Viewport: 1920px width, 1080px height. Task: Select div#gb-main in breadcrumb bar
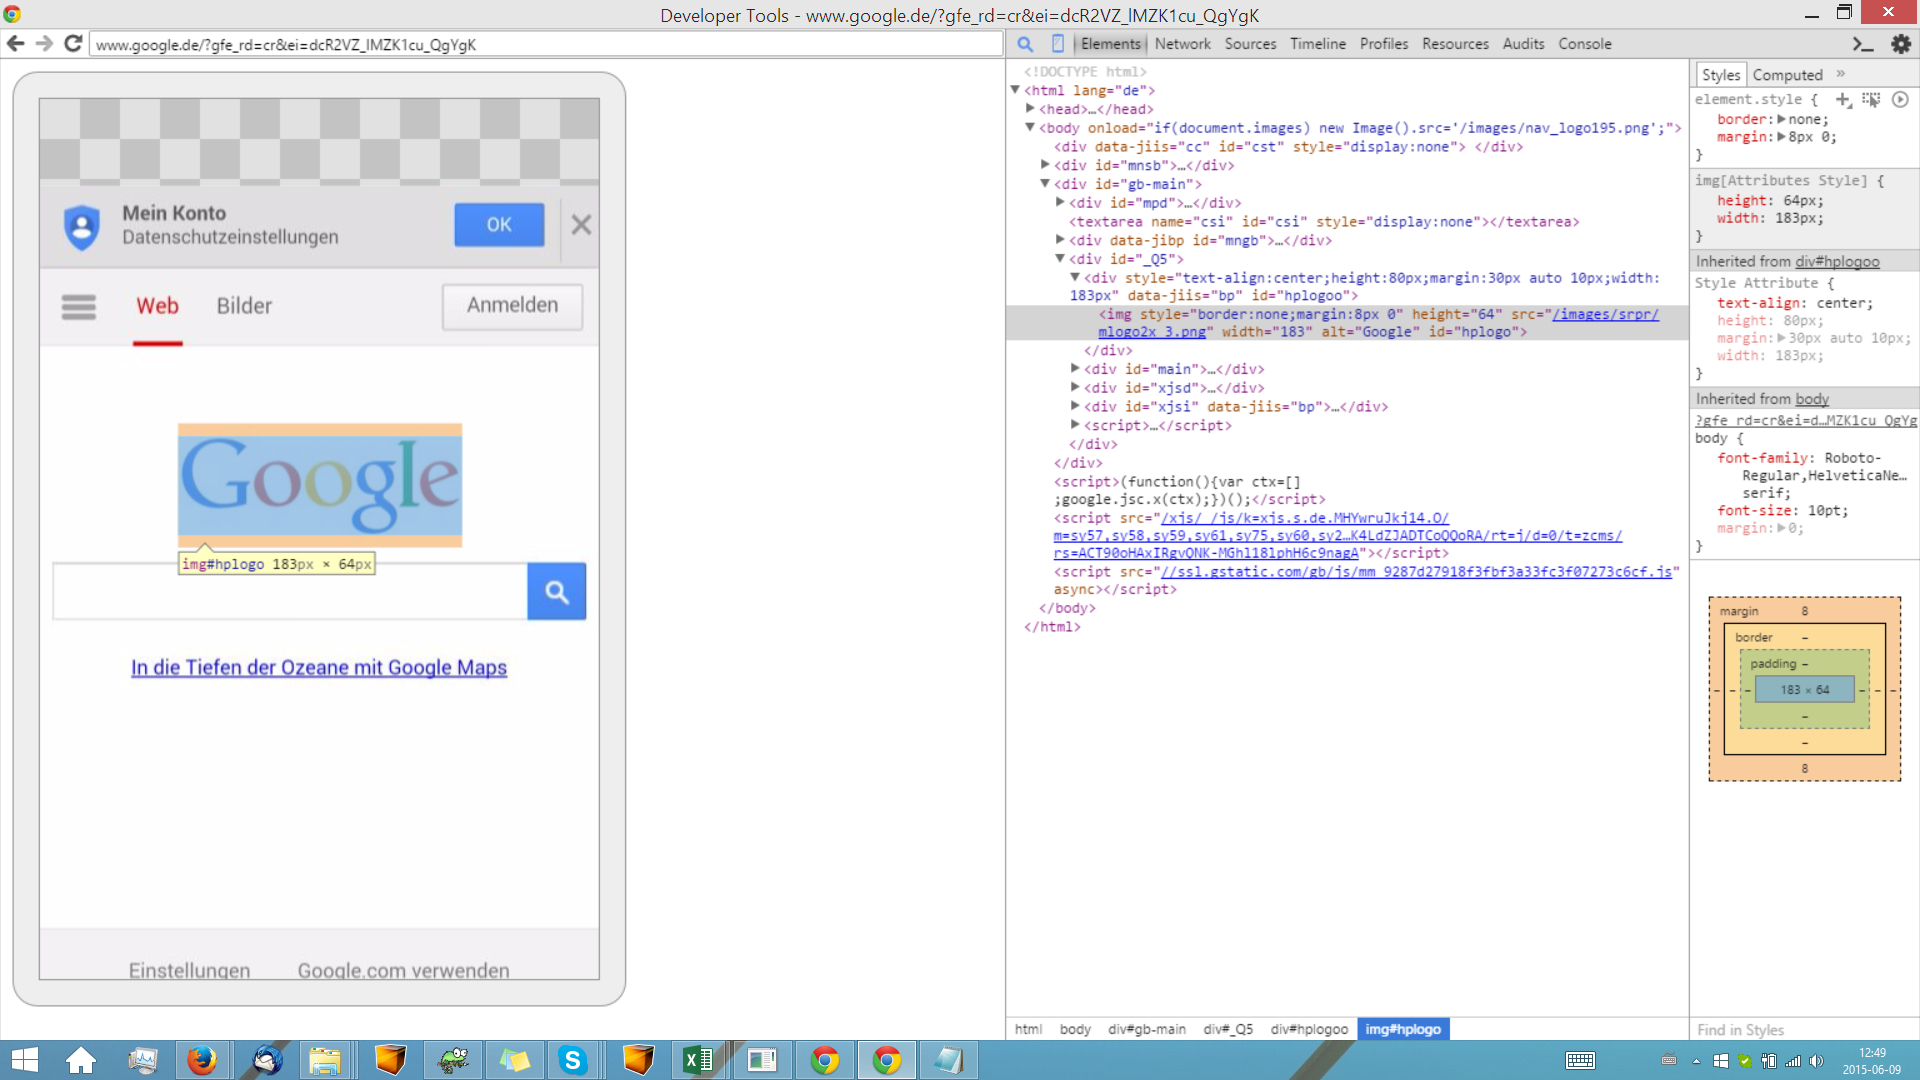tap(1147, 1029)
